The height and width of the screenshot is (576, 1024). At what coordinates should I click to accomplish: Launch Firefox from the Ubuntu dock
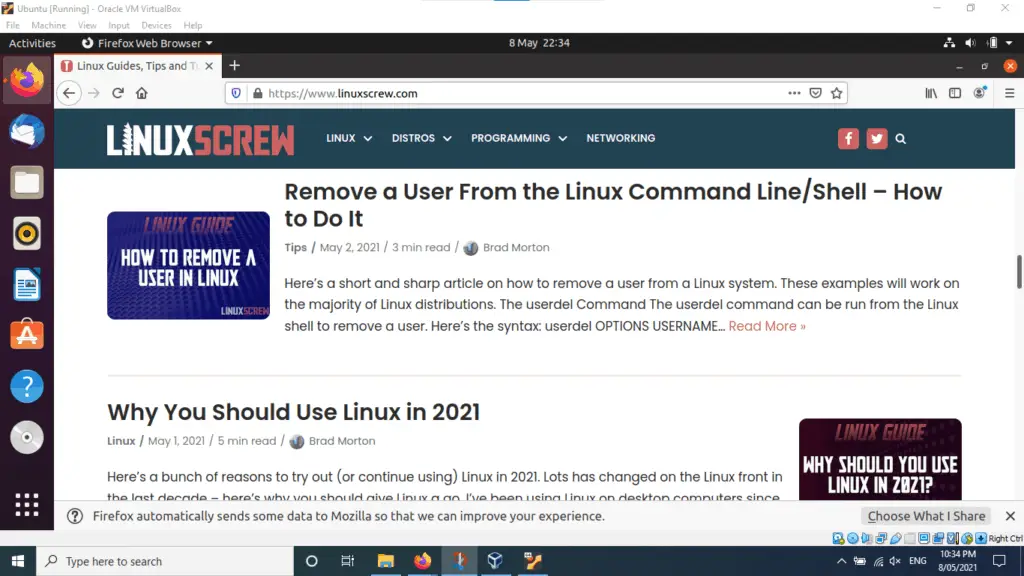(27, 80)
